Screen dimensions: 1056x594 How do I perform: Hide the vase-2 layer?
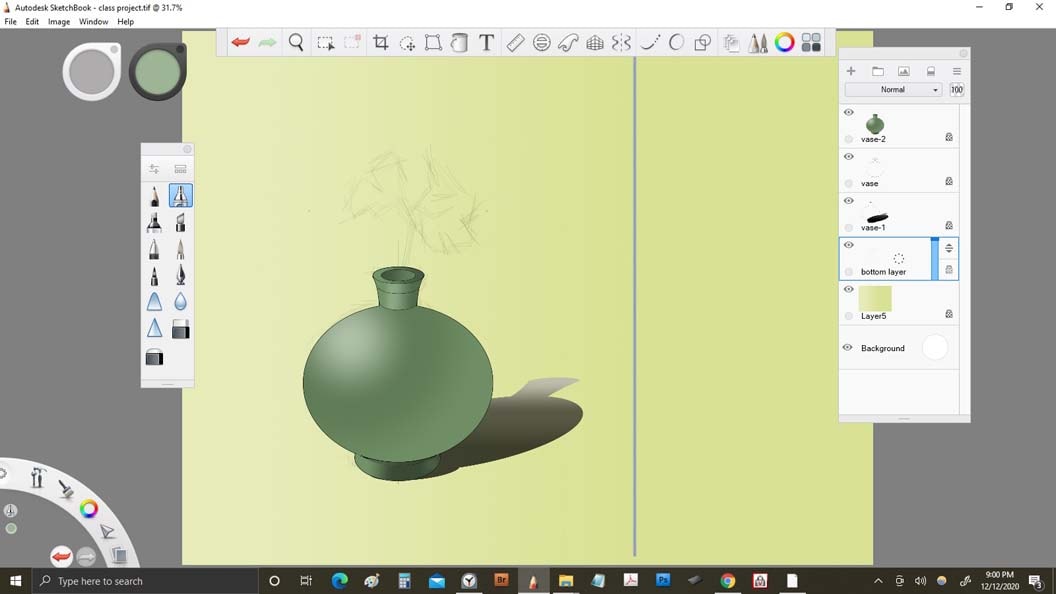(849, 112)
